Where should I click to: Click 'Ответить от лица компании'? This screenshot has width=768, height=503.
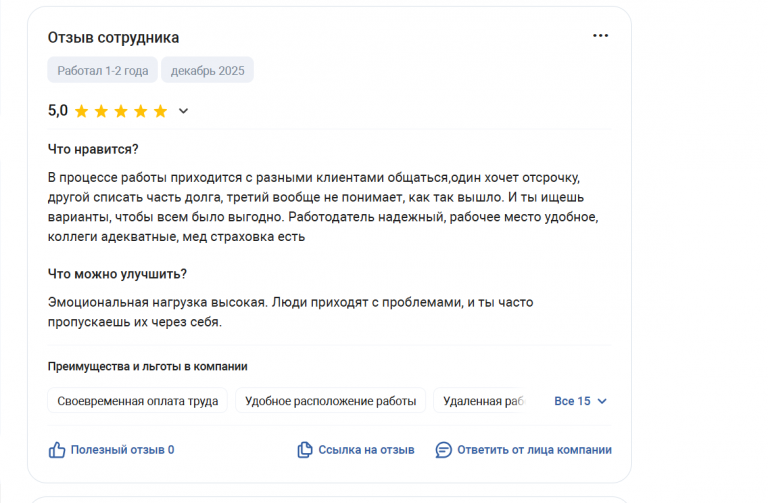(534, 450)
